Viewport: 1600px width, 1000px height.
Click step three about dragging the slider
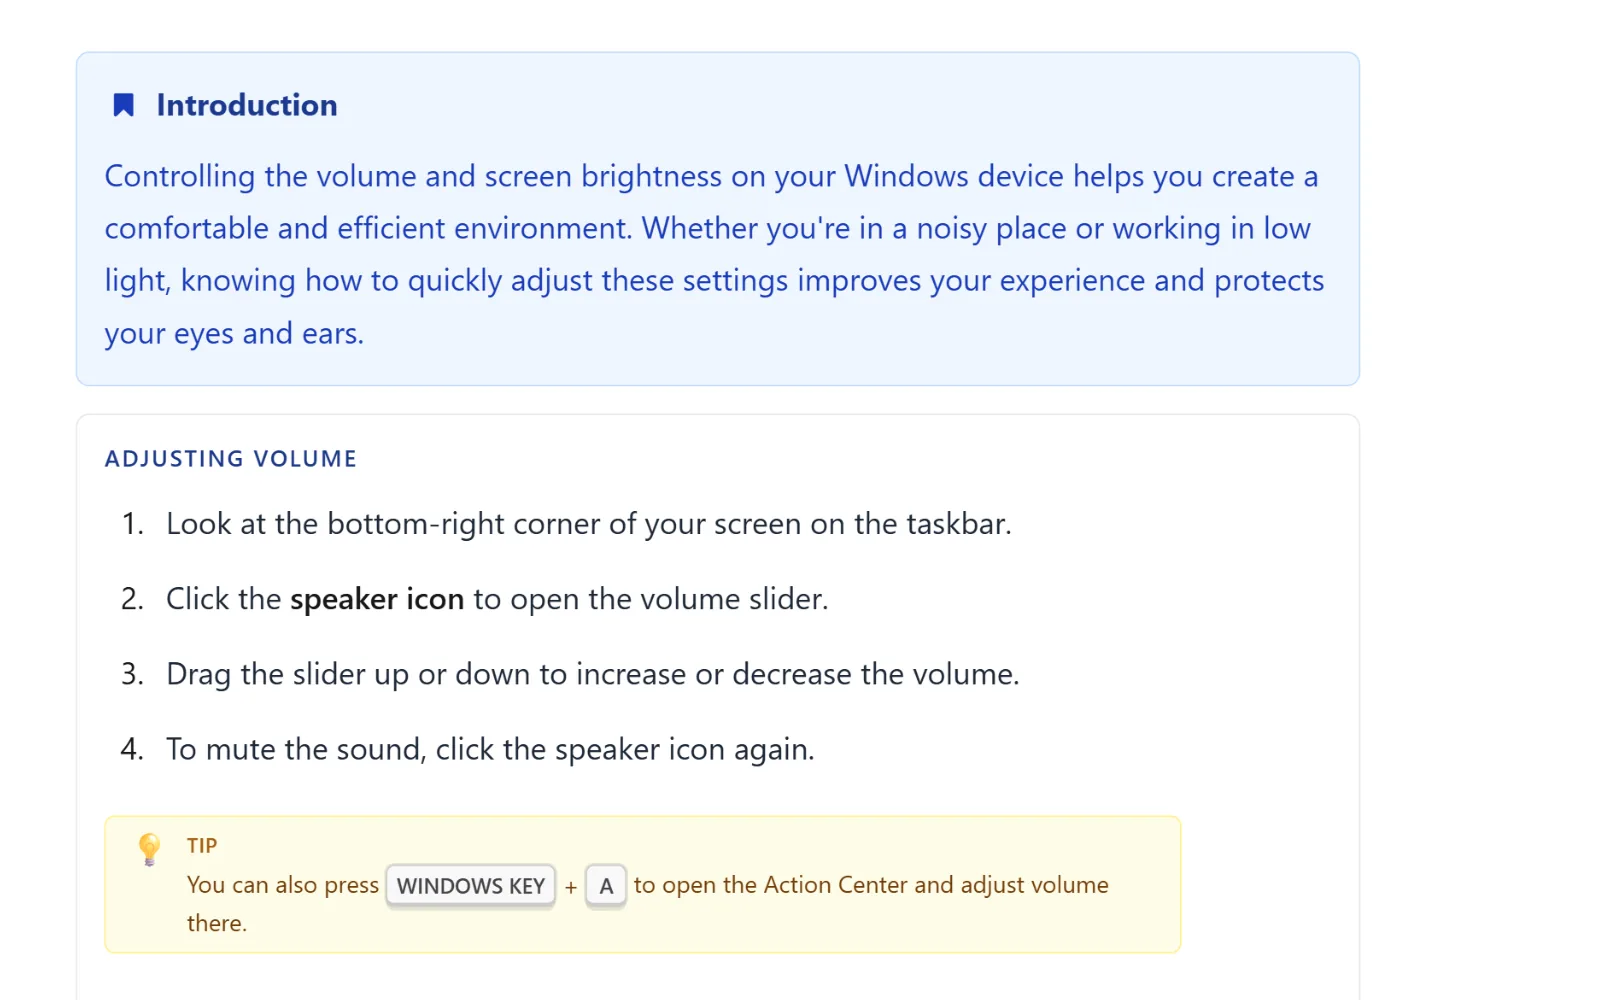[593, 674]
